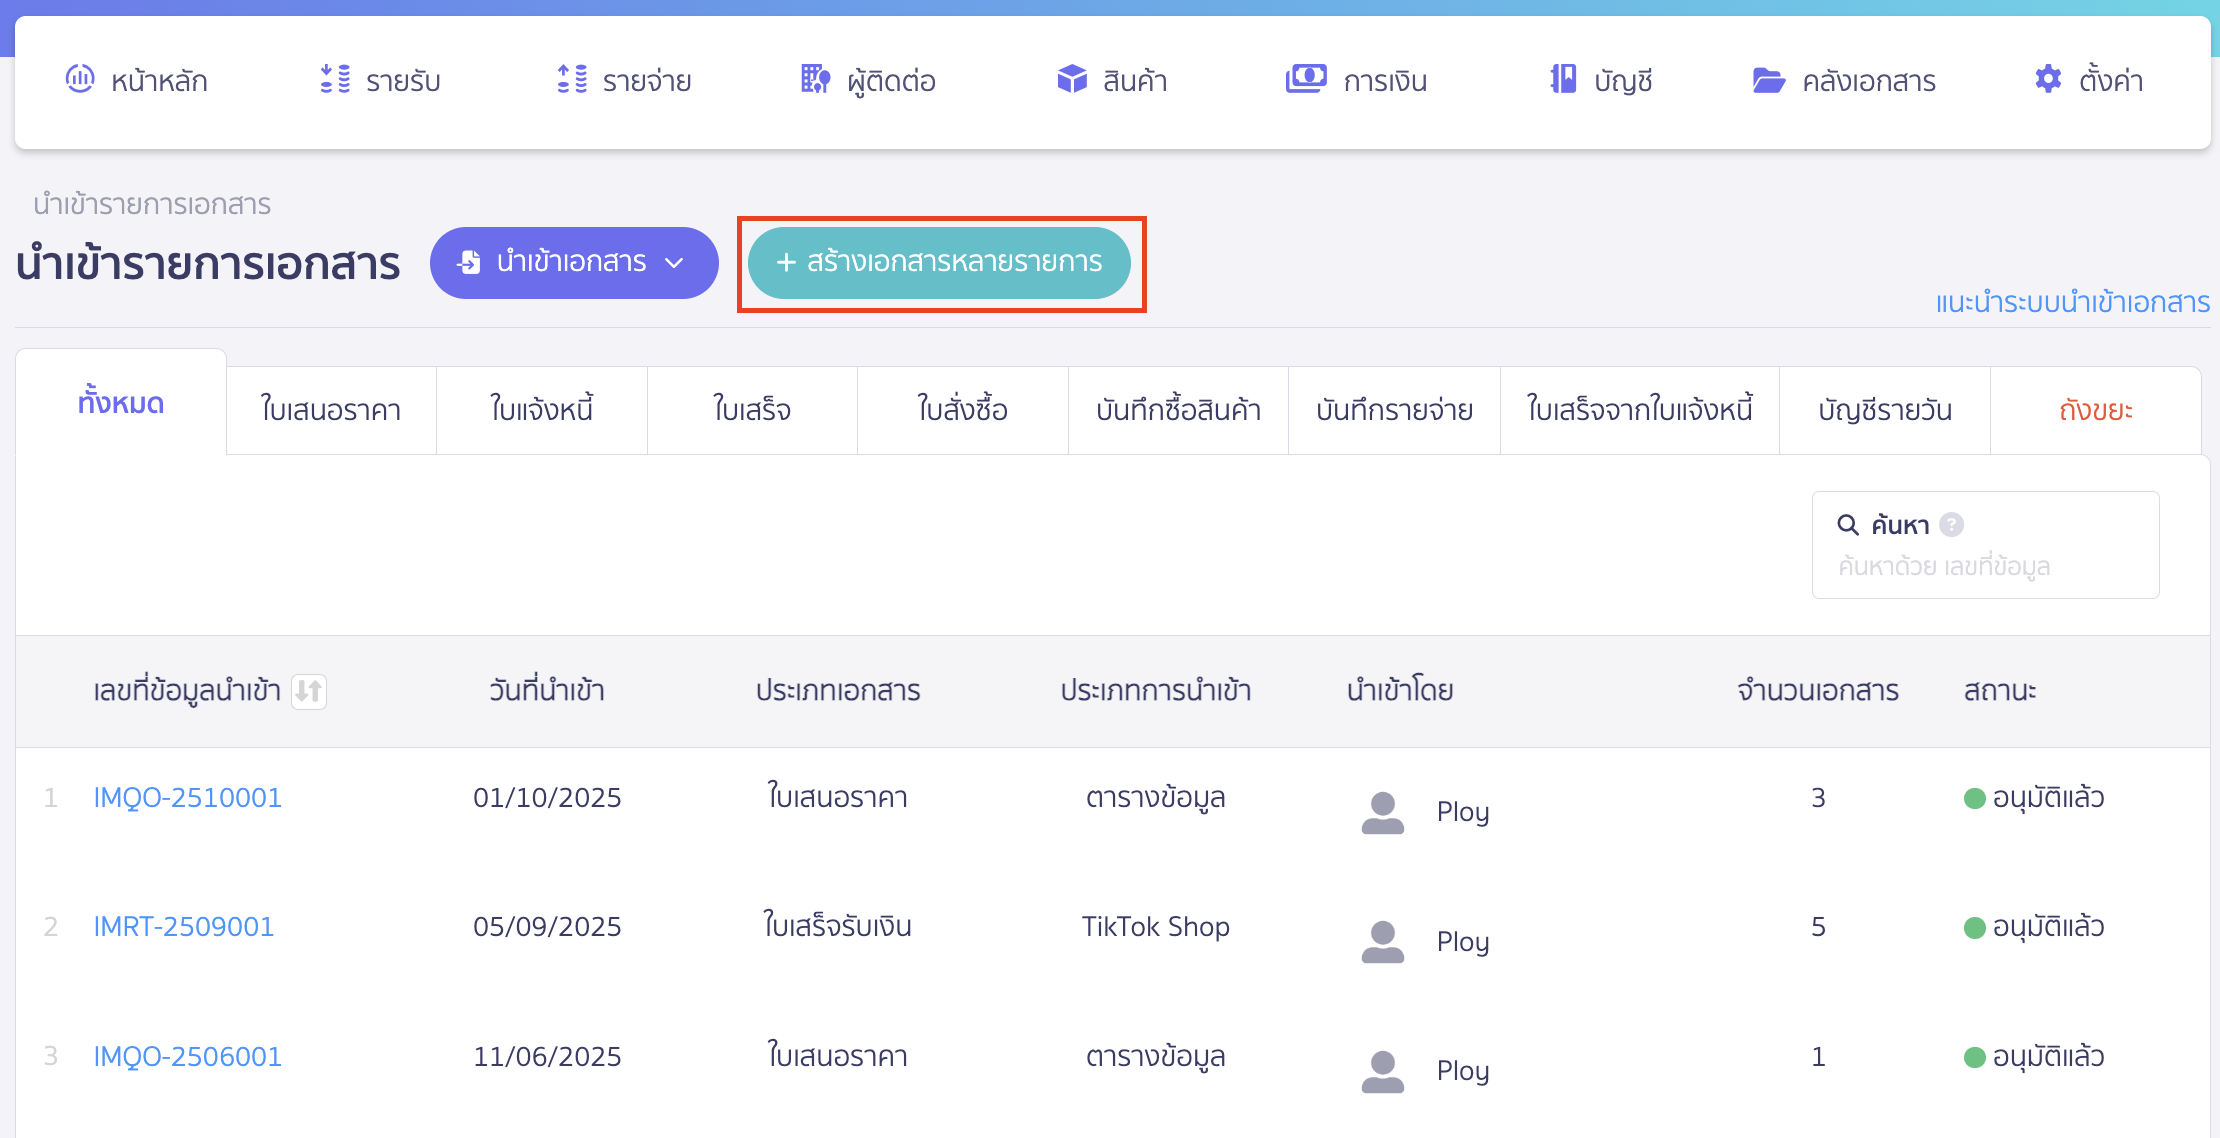Select the รายจ่าย (Expenses) menu icon

(572, 79)
